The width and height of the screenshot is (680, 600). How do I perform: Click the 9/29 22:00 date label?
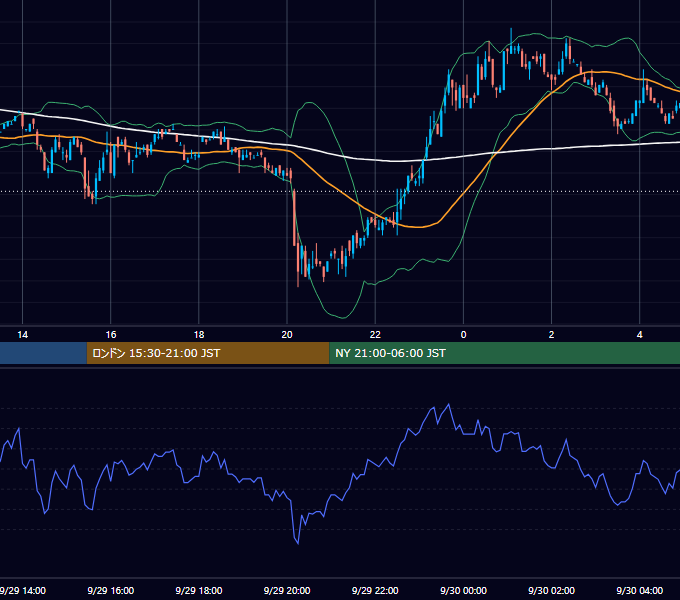tap(375, 590)
